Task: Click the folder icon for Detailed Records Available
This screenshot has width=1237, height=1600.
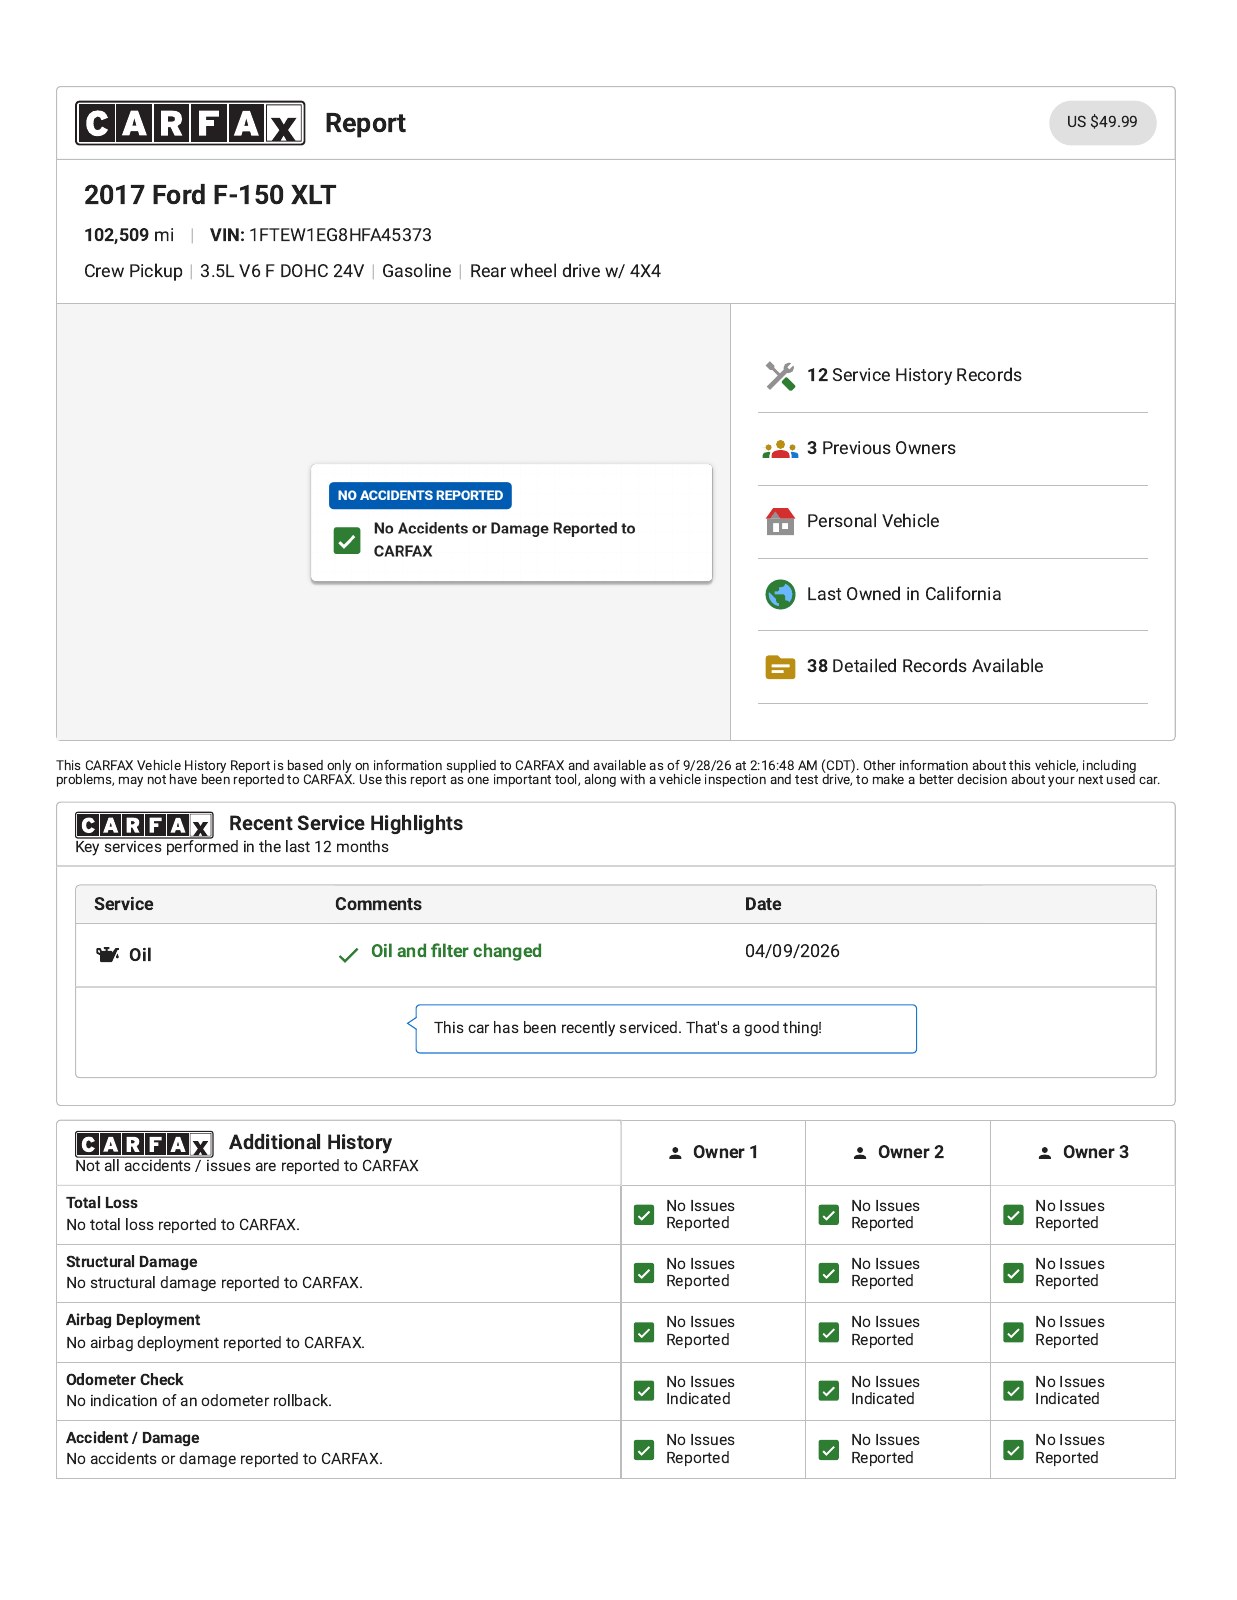Action: point(780,667)
